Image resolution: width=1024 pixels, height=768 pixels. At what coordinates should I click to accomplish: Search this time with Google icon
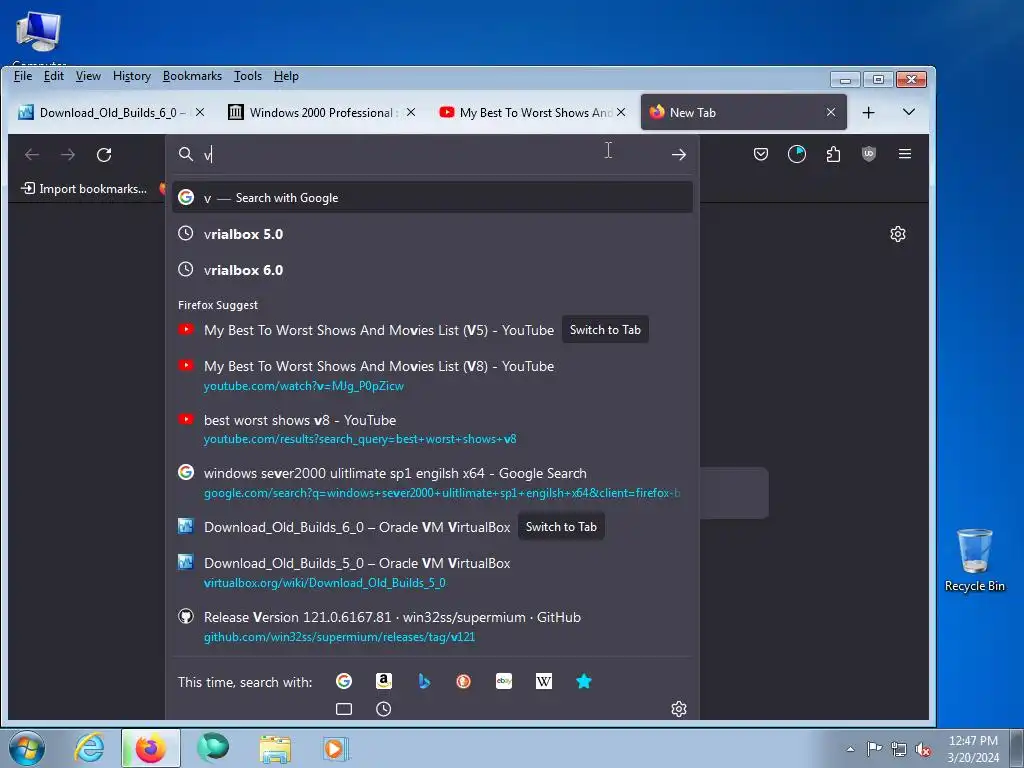click(344, 681)
